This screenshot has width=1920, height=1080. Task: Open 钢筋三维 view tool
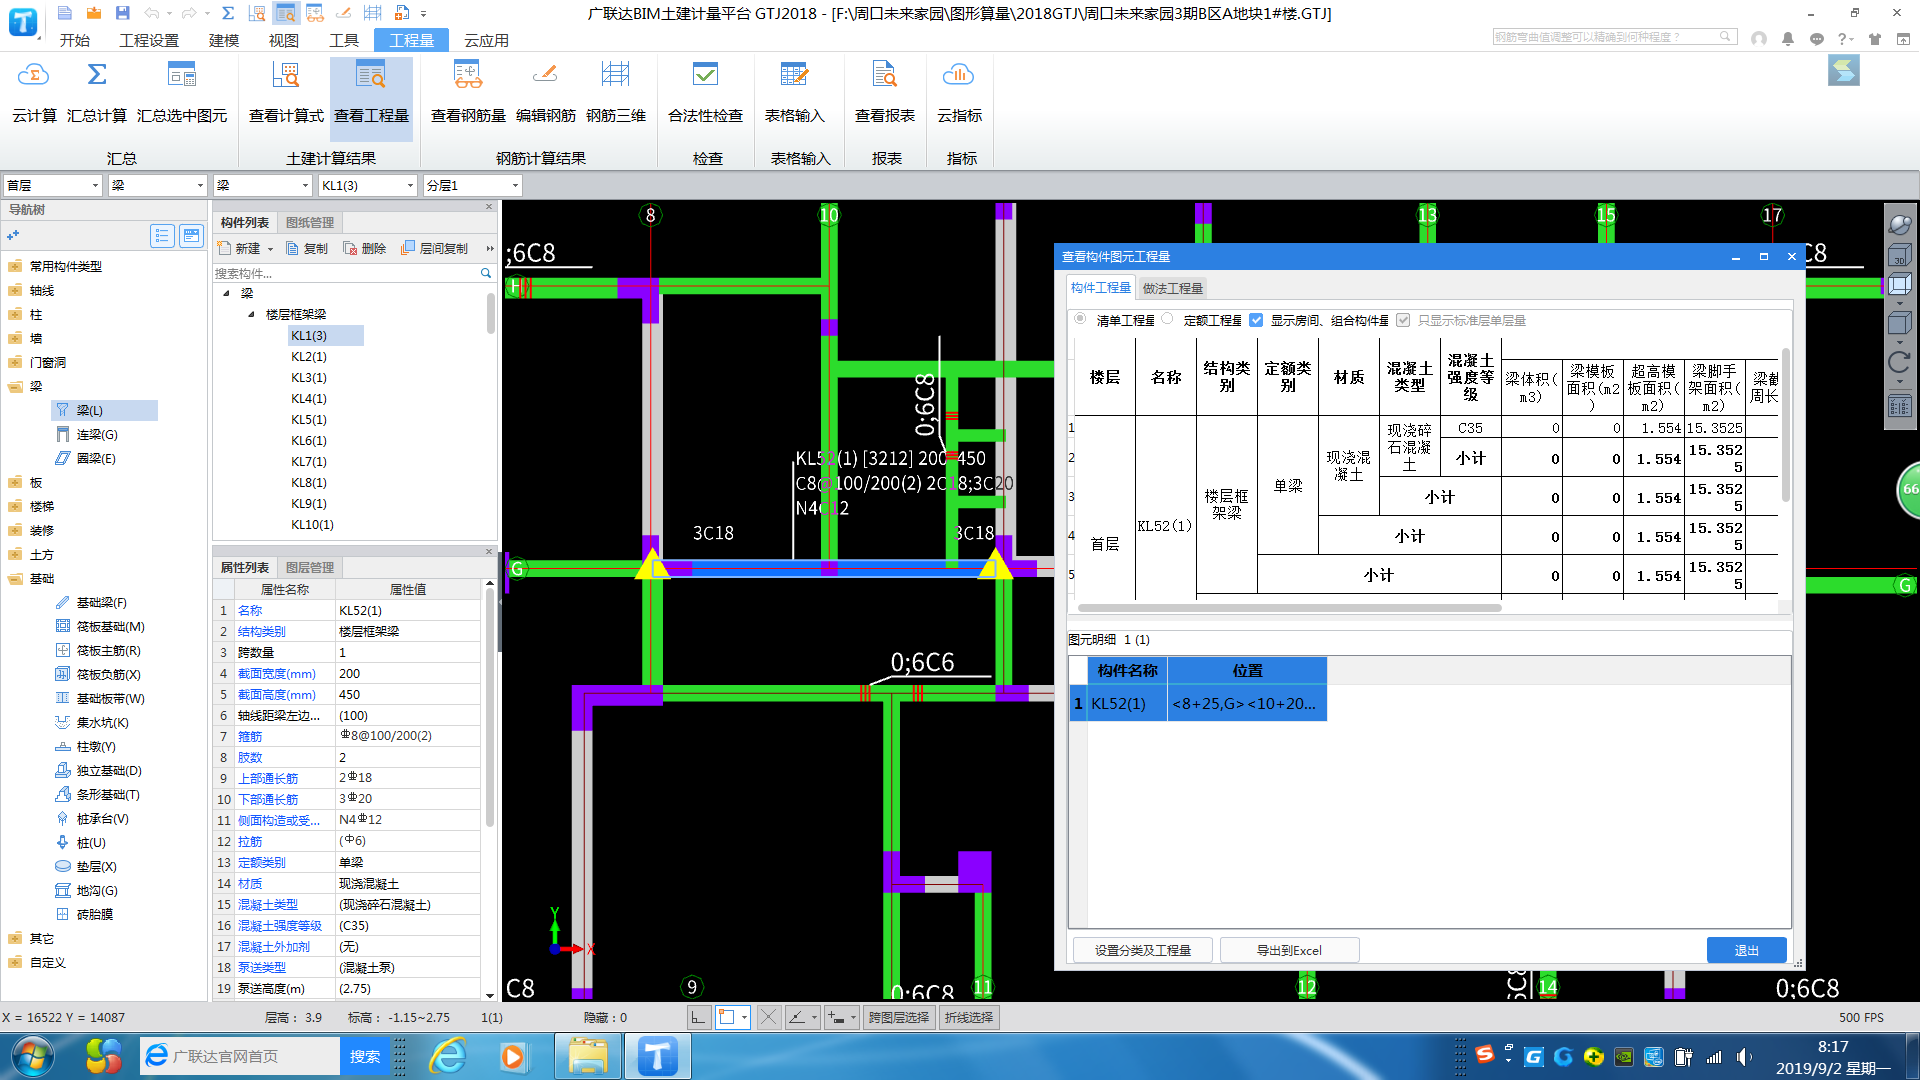coord(616,92)
